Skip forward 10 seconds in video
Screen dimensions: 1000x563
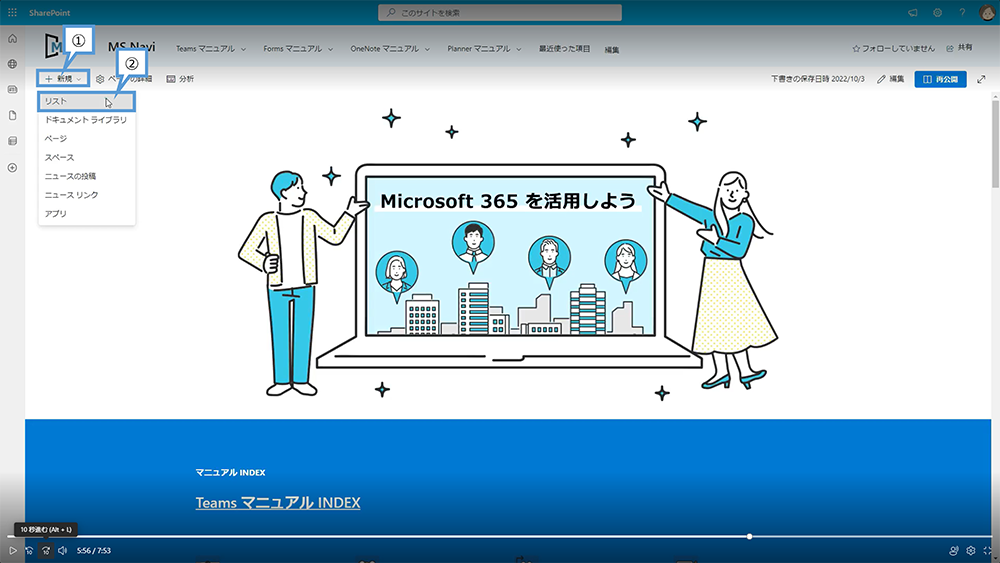(x=45, y=550)
